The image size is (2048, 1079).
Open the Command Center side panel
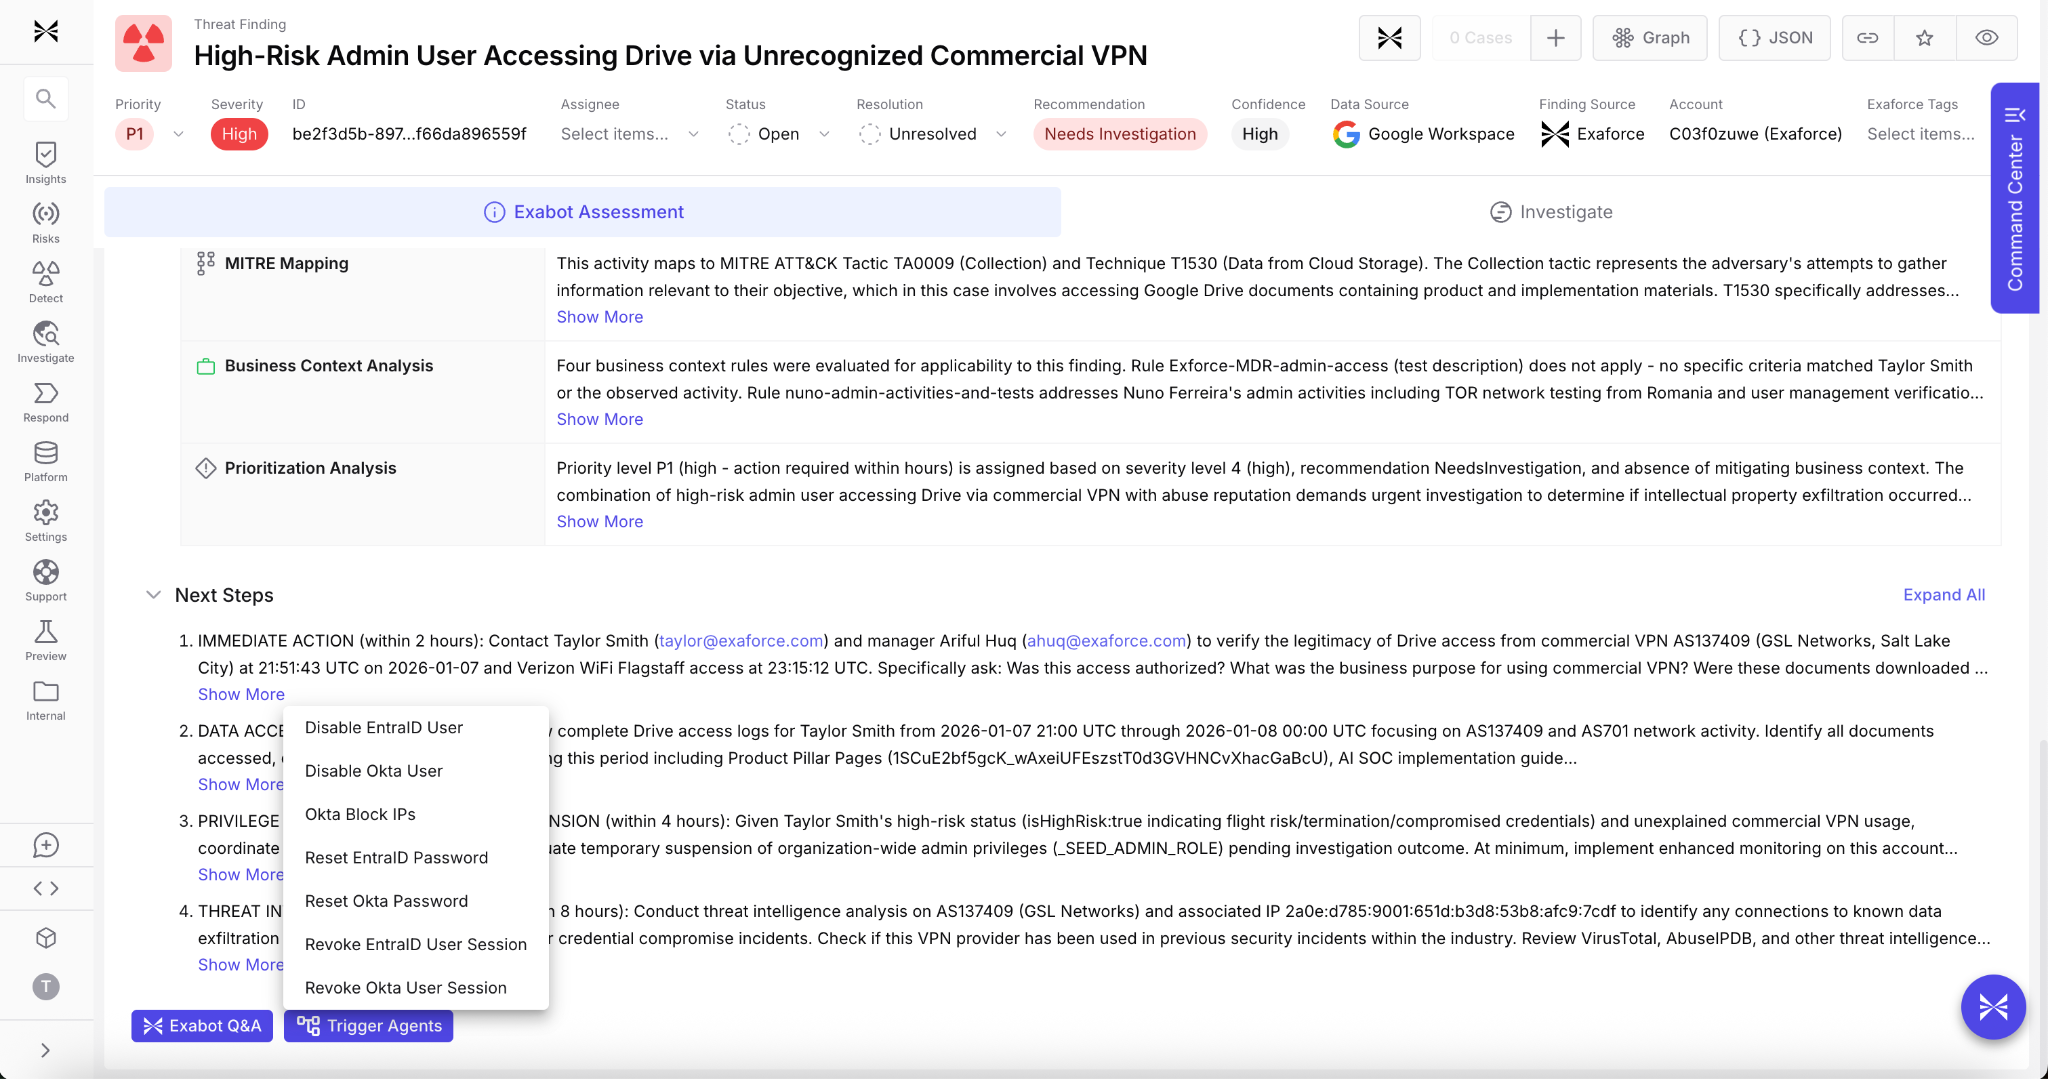(x=2014, y=198)
